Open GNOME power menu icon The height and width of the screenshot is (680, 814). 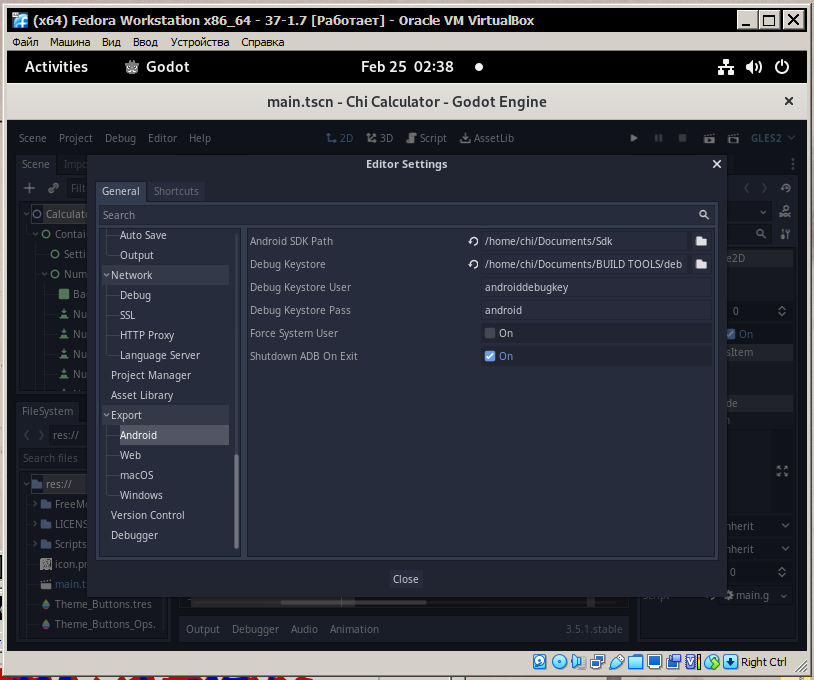coord(782,67)
